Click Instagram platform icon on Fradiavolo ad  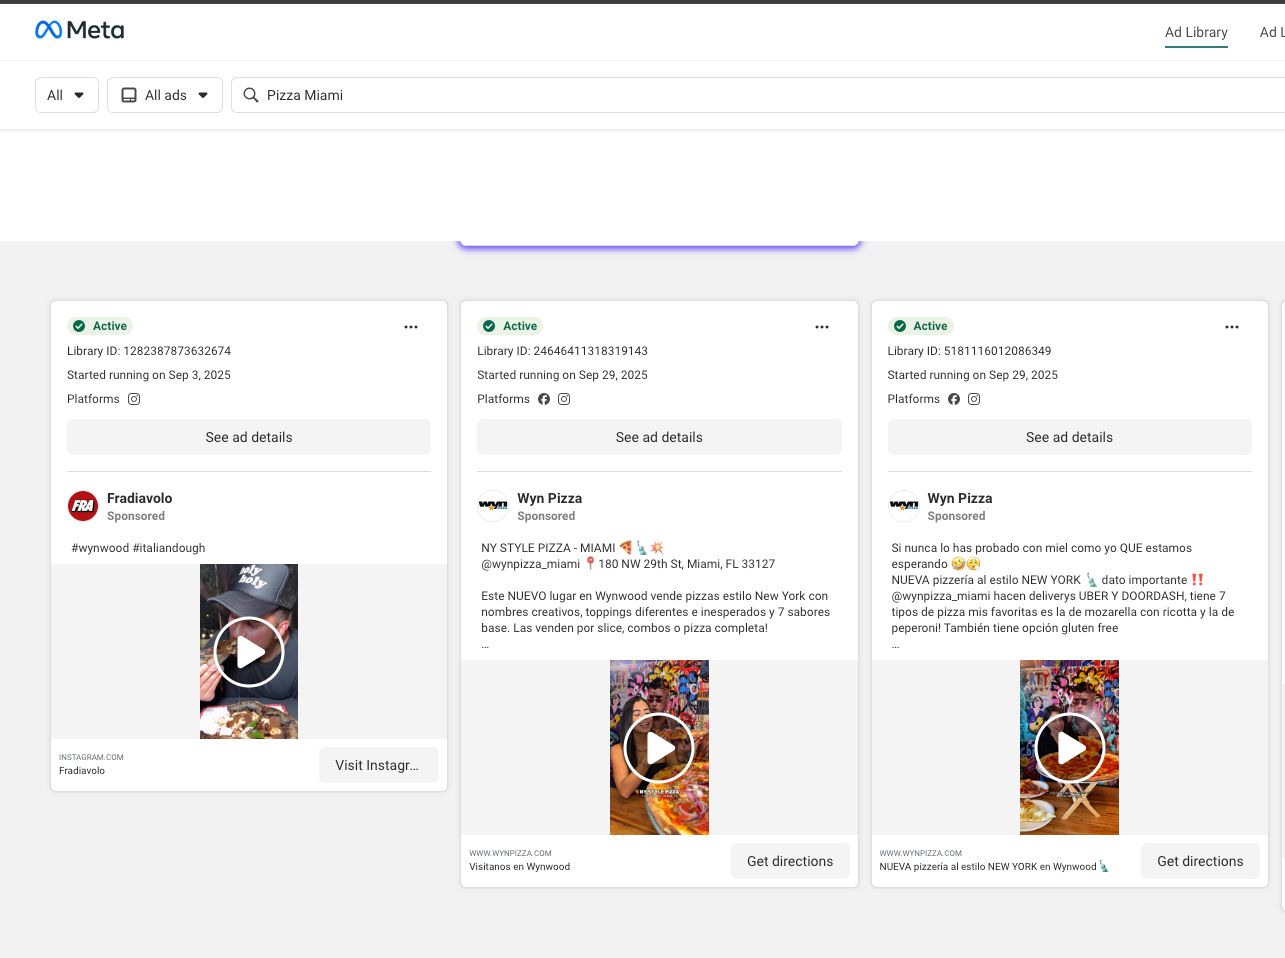click(134, 399)
